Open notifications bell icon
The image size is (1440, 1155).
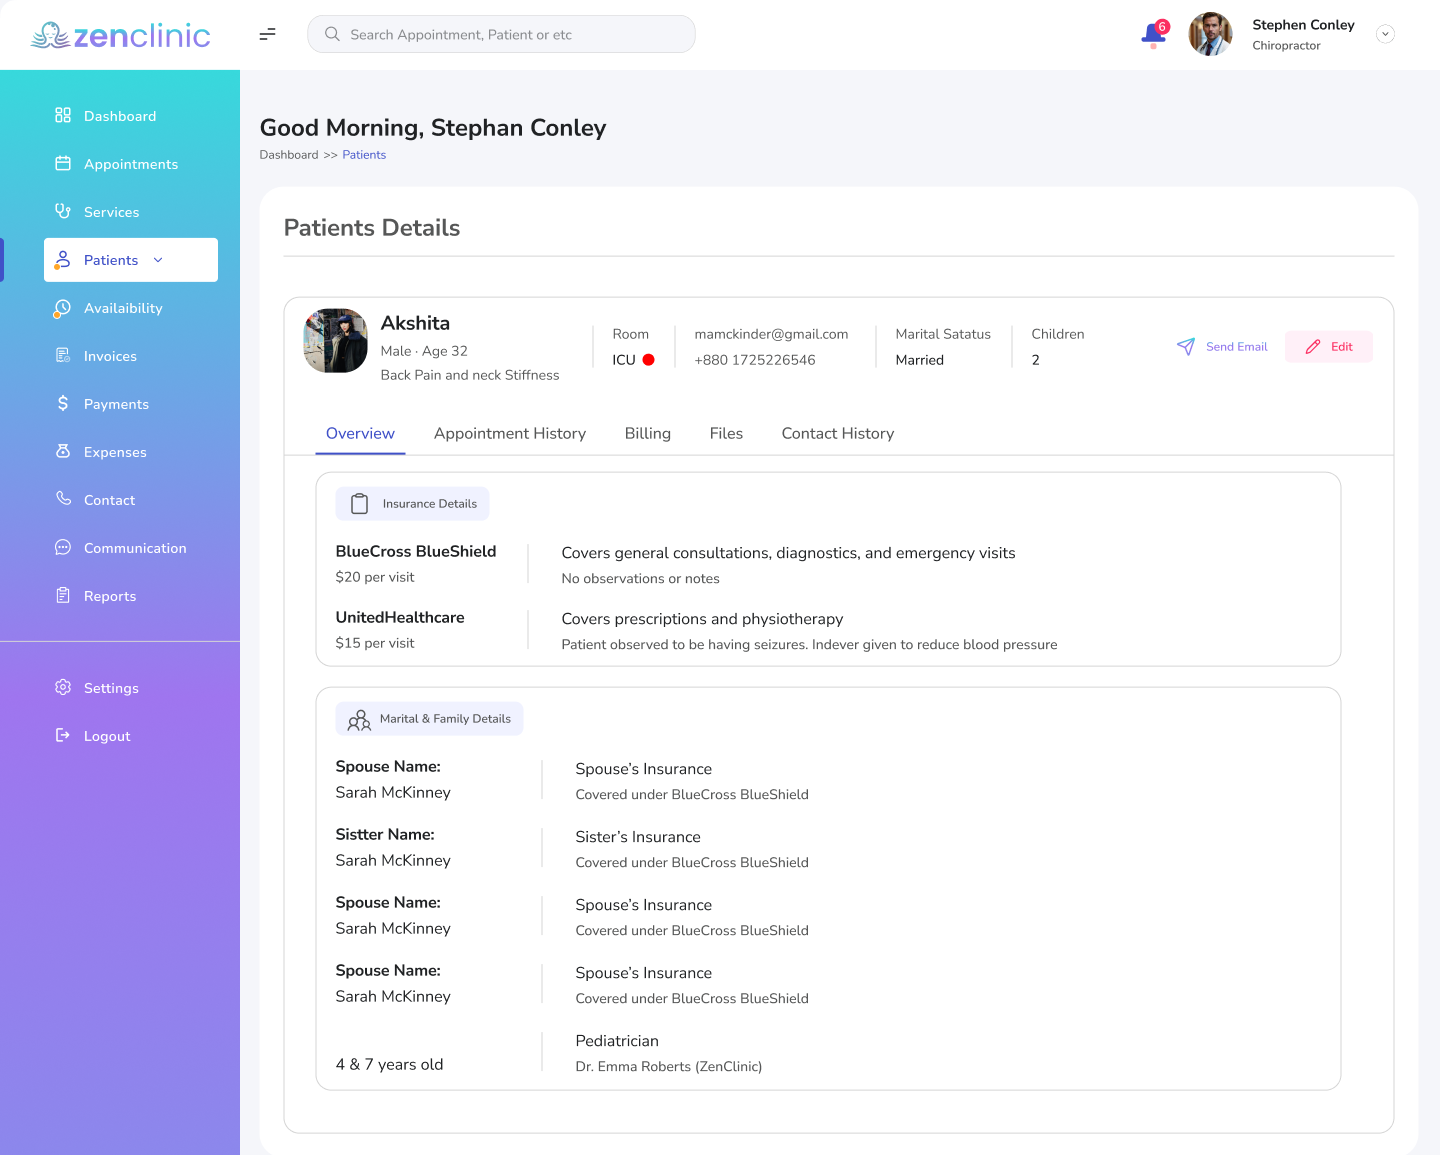1154,34
